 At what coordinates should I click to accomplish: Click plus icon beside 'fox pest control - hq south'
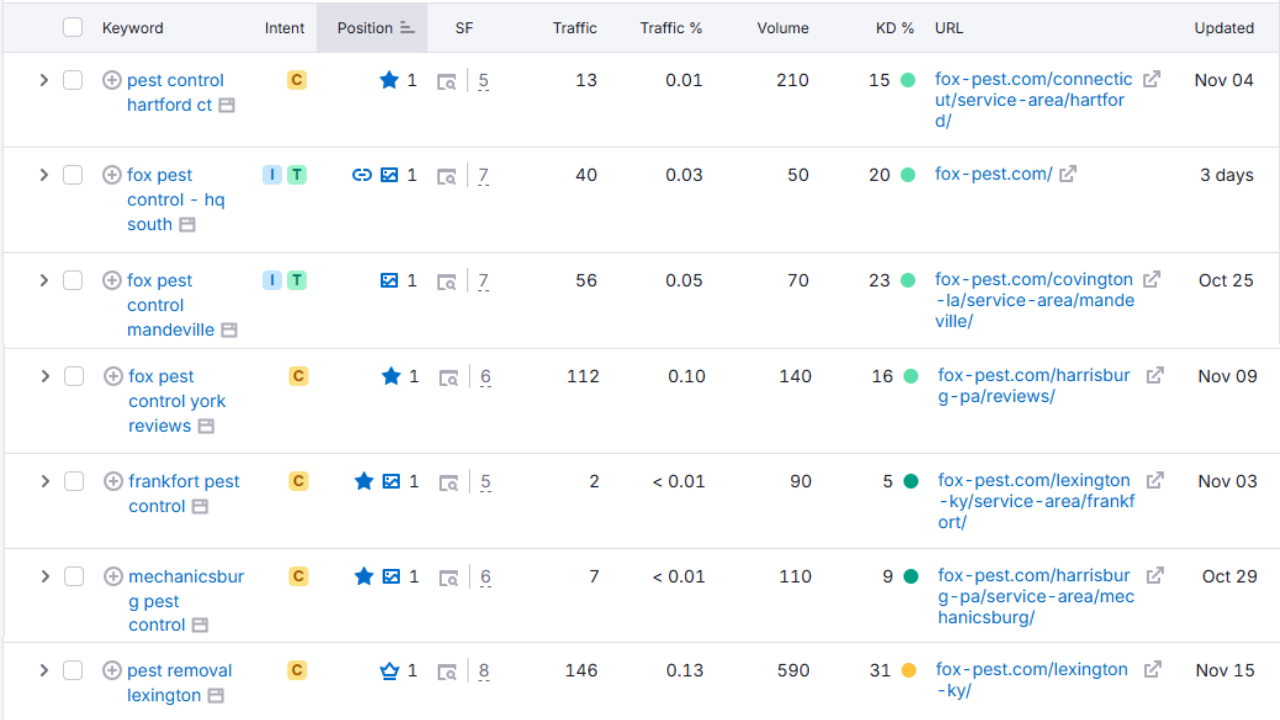[x=112, y=175]
